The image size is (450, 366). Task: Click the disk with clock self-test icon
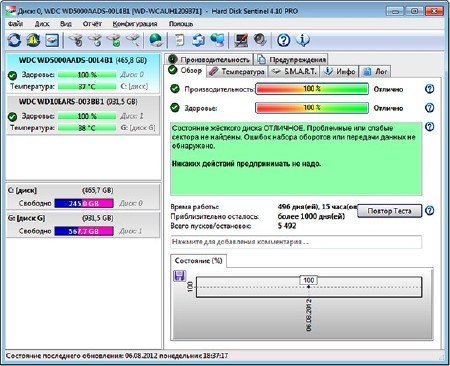(95, 40)
